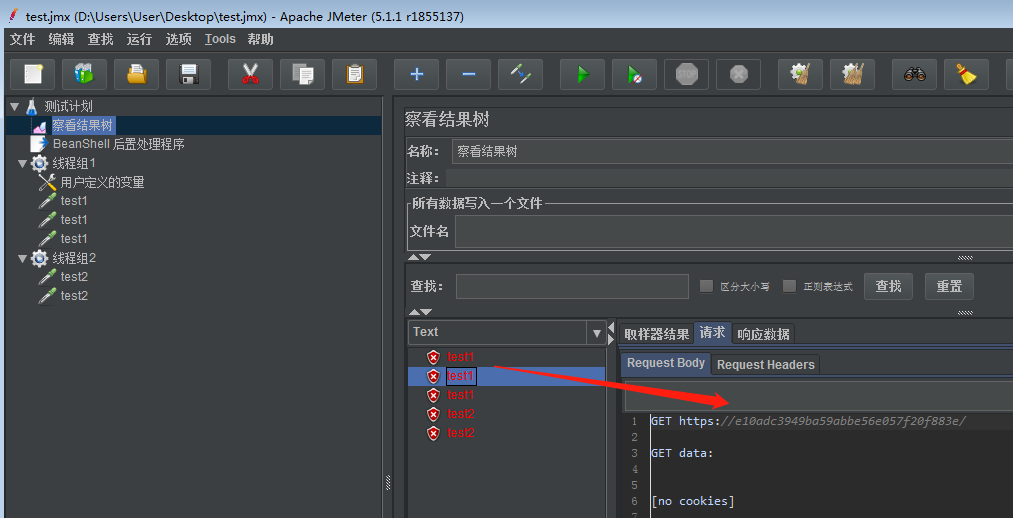This screenshot has height=518, width=1013.
Task: Open the Templates toolbar icon
Action: pos(85,74)
